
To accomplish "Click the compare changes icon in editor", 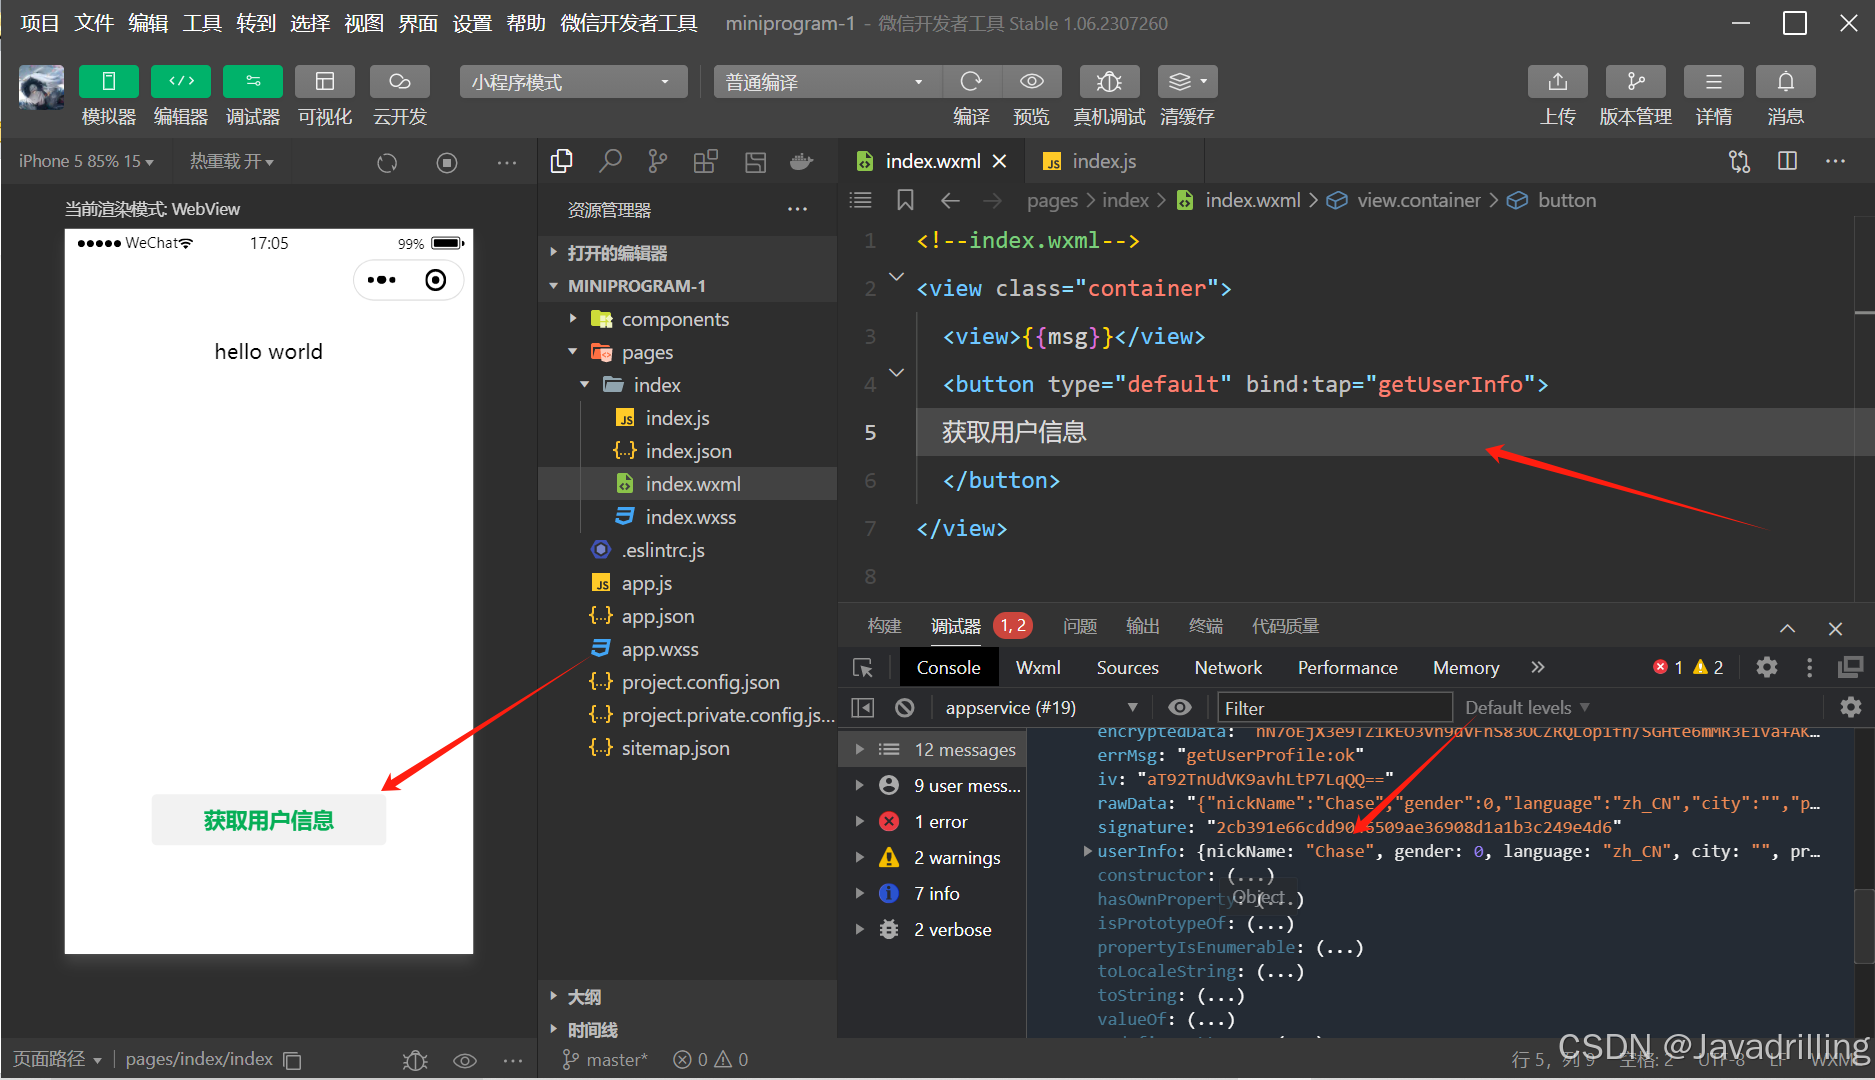I will pos(1740,161).
